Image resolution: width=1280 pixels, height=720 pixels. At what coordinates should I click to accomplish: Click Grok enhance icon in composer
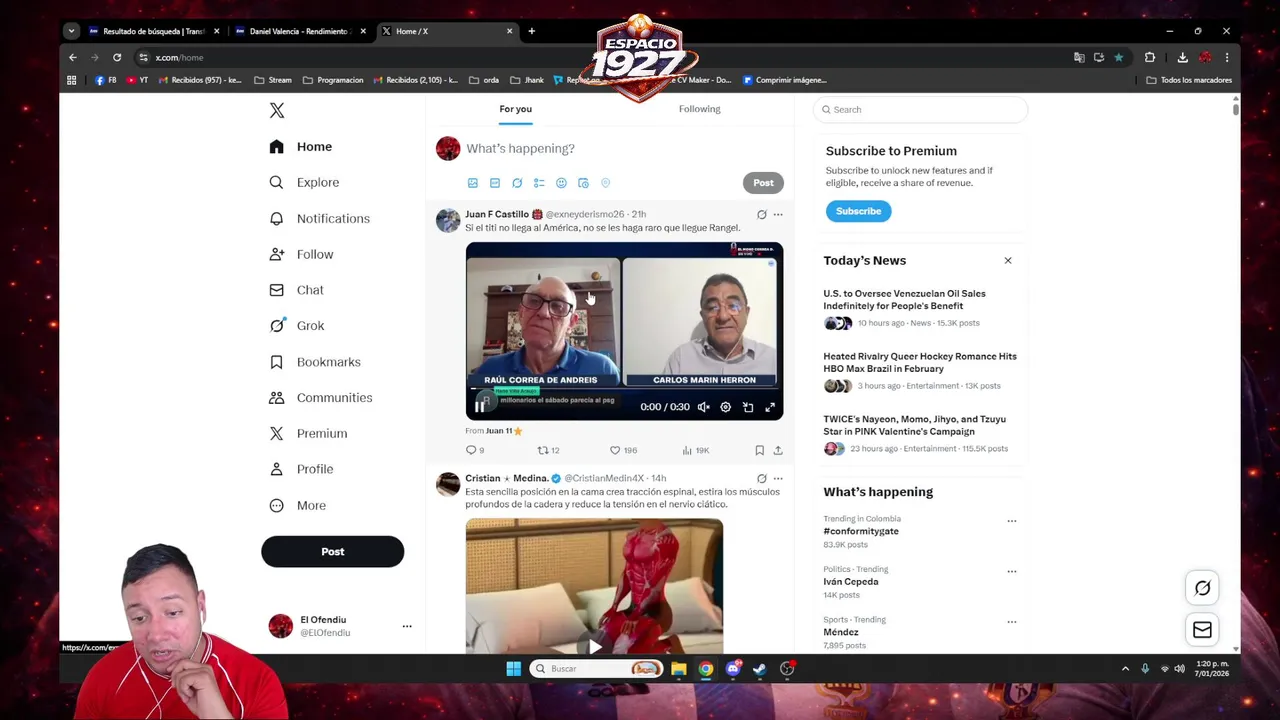click(517, 183)
